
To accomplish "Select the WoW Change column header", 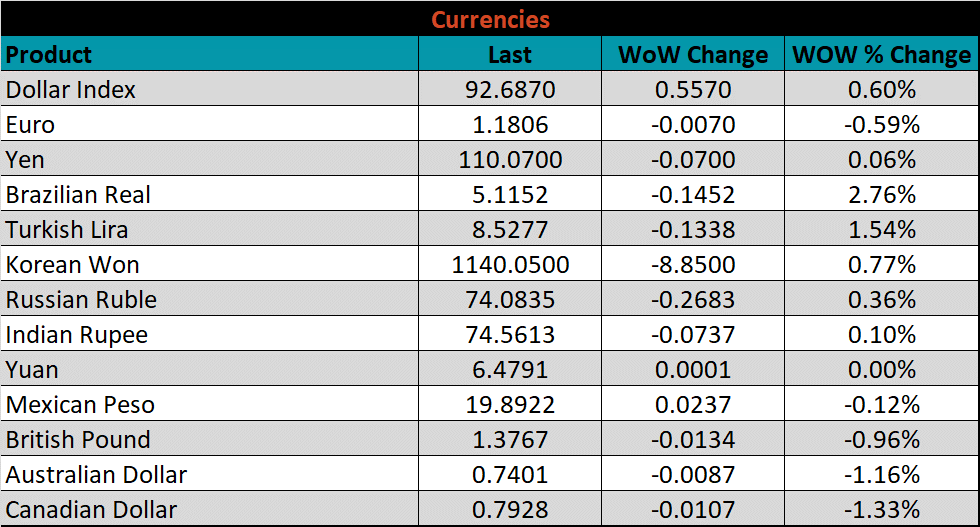I will pyautogui.click(x=693, y=55).
